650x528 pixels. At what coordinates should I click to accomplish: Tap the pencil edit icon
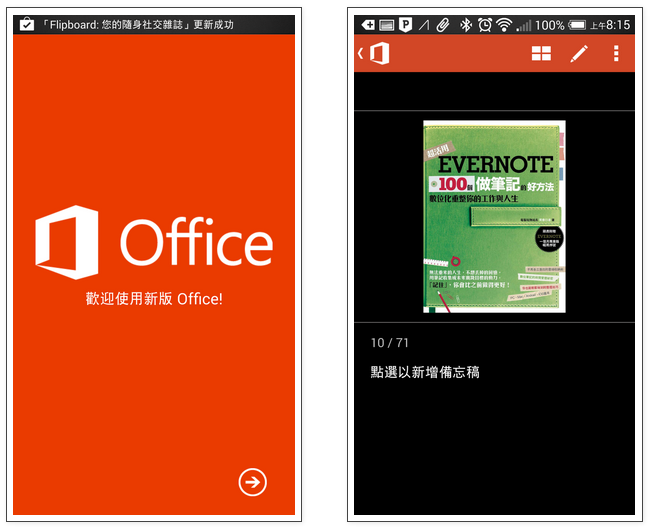pyautogui.click(x=579, y=53)
